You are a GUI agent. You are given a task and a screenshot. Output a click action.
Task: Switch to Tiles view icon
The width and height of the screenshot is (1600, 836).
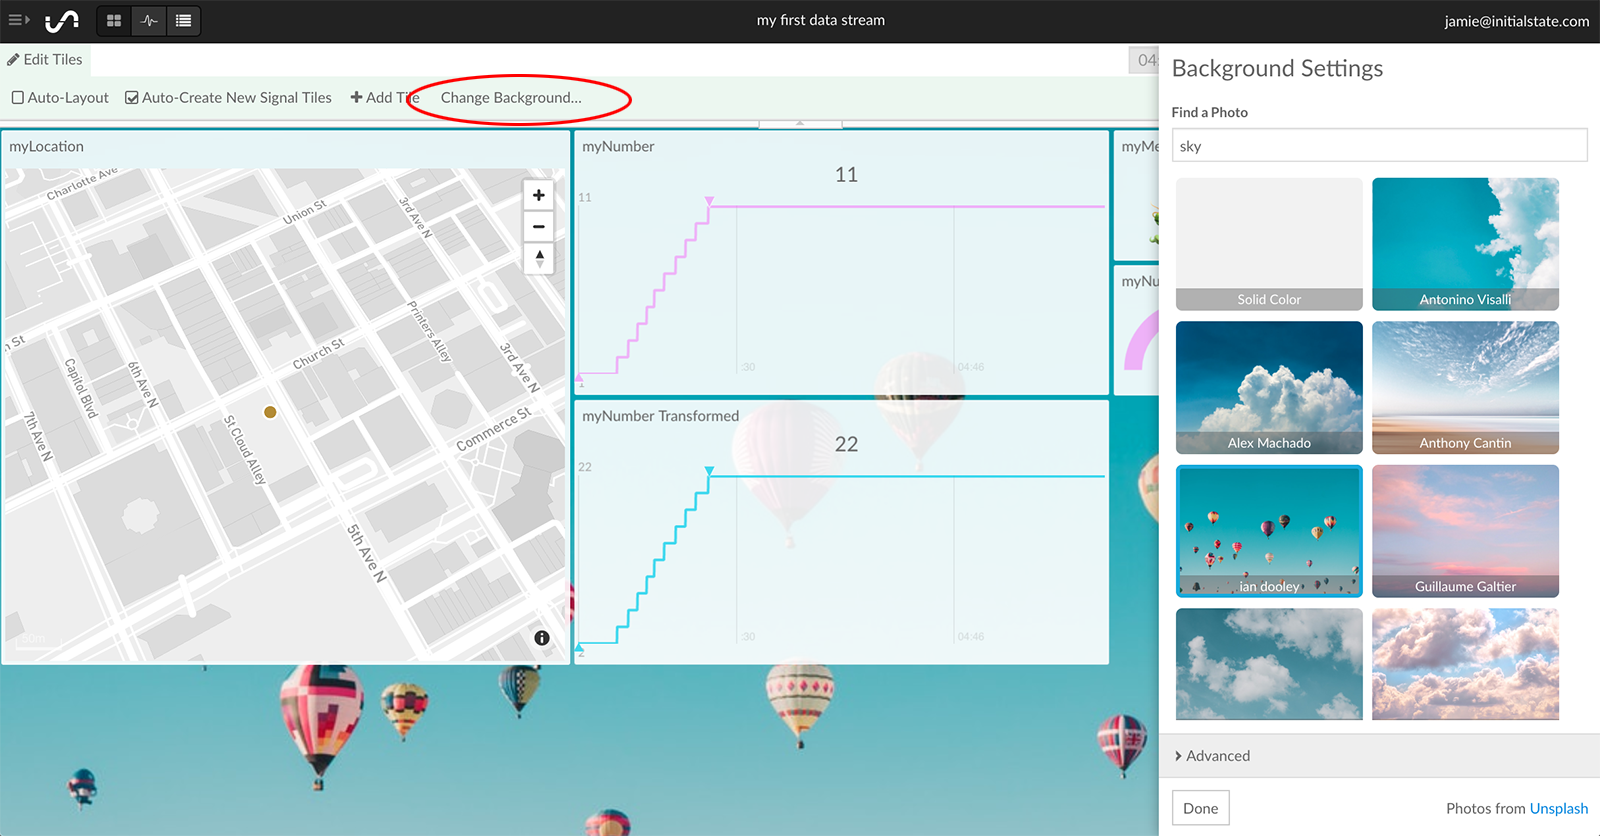point(114,21)
